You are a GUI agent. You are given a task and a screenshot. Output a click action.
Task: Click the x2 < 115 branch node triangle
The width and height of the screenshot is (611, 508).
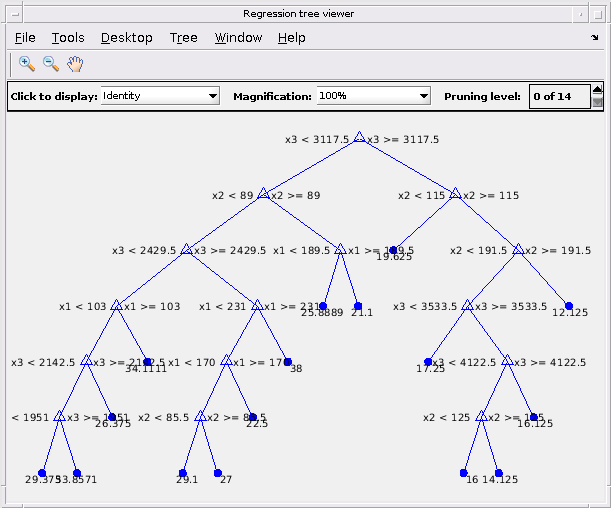coord(455,193)
